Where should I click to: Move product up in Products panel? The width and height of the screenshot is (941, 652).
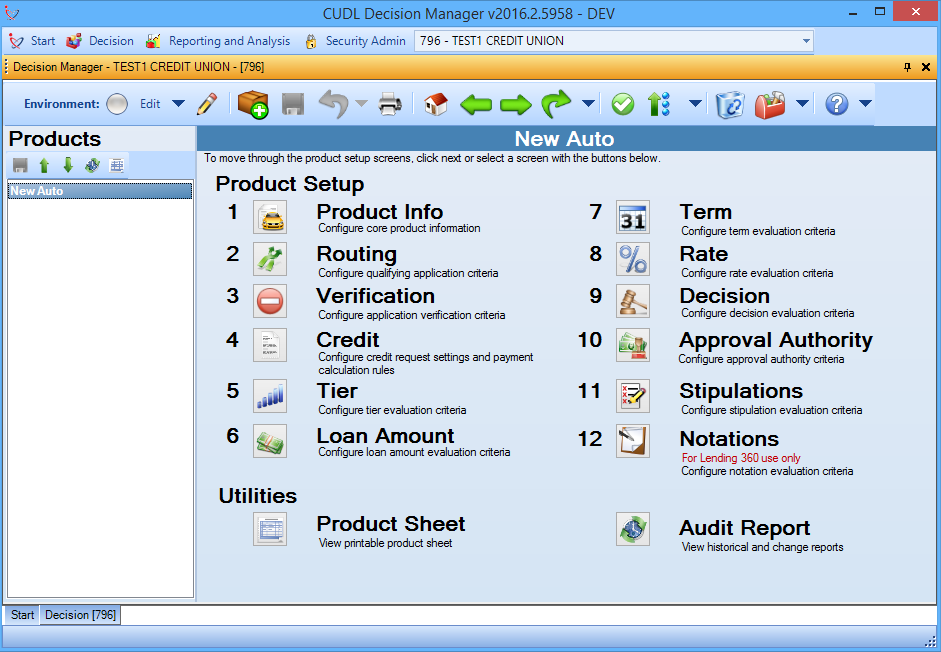point(44,165)
